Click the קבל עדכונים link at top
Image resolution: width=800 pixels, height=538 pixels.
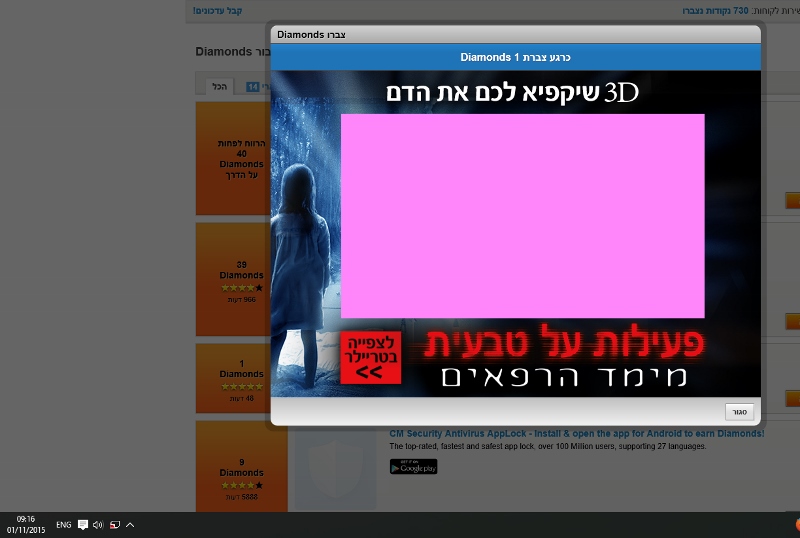pos(218,10)
